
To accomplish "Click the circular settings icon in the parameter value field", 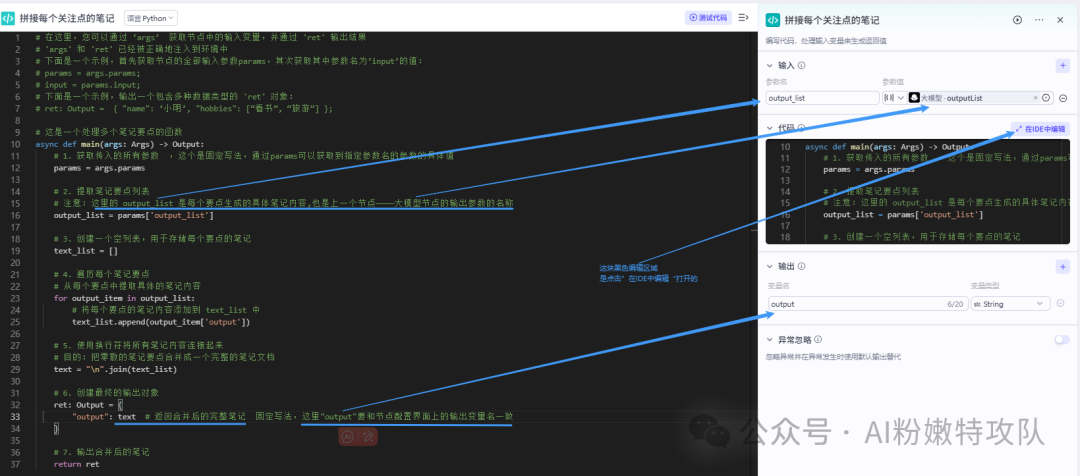I will [1046, 98].
